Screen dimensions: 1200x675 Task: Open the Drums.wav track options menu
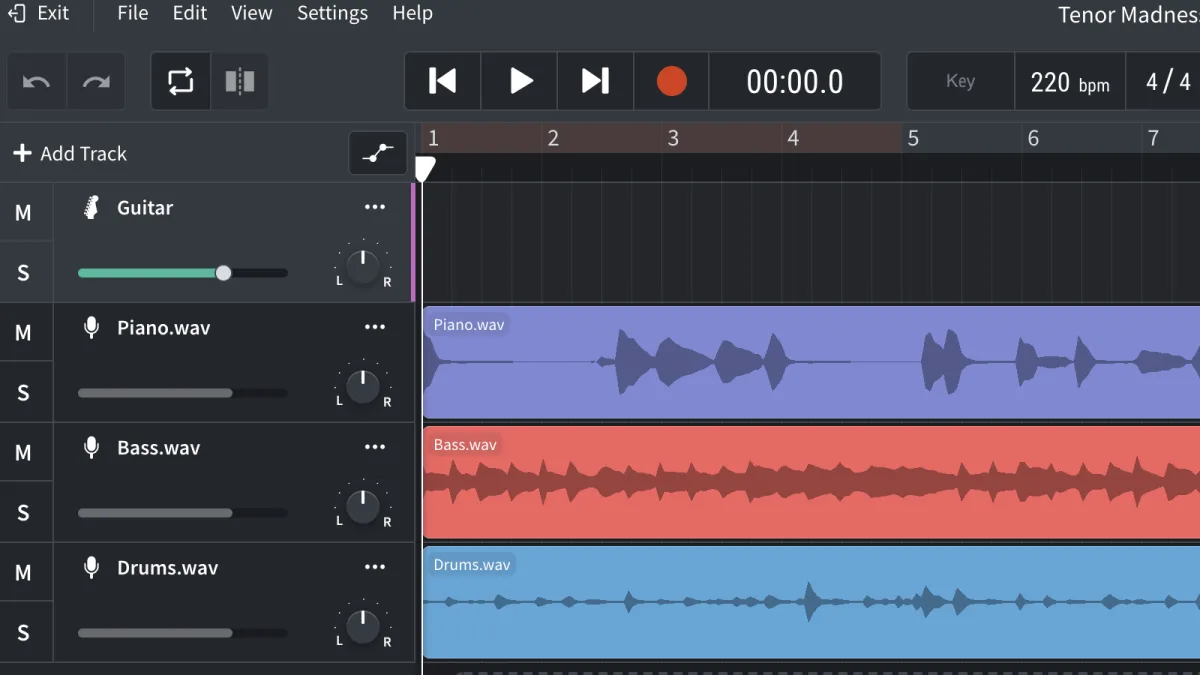pyautogui.click(x=375, y=567)
